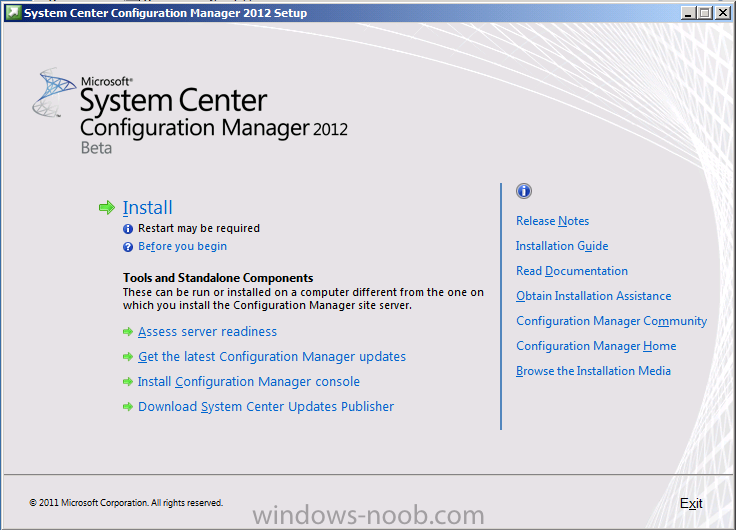Click the 'Restart may be required' text
This screenshot has width=736, height=530.
tap(199, 228)
